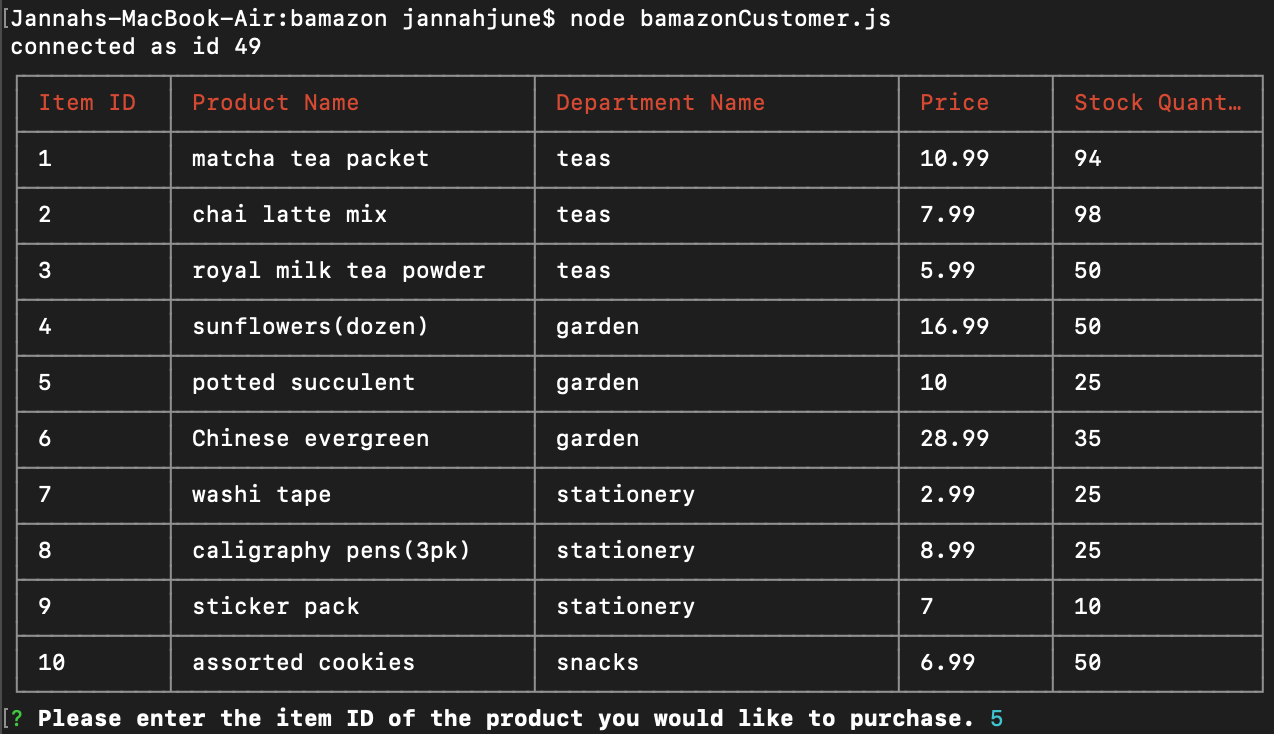Click the "snacks" department cell
The image size is (1274, 734).
(597, 663)
